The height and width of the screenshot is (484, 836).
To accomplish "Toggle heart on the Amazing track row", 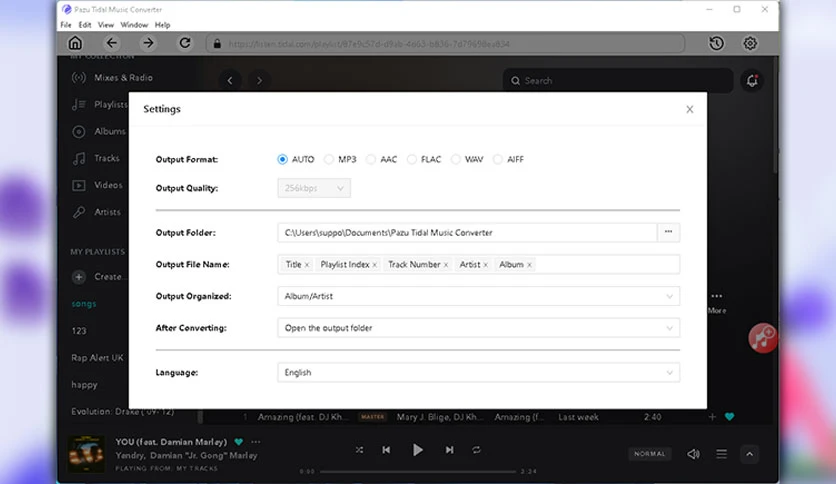I will [x=729, y=417].
